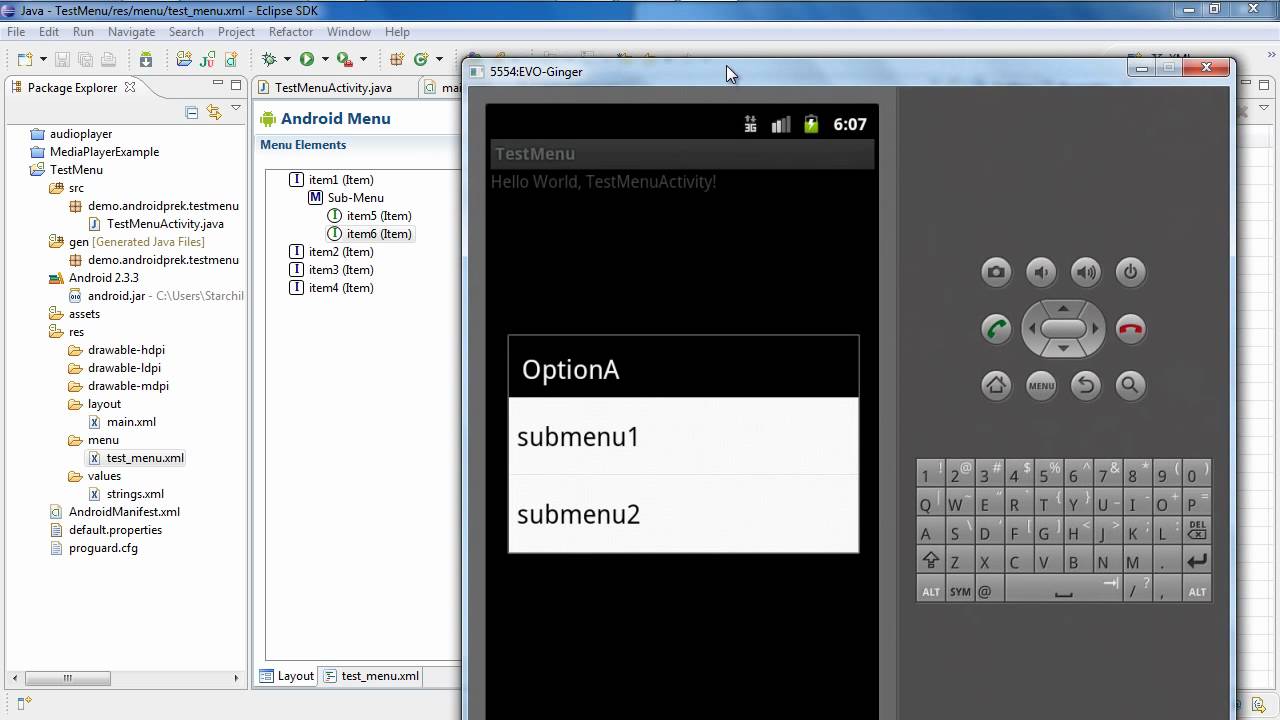Image resolution: width=1280 pixels, height=720 pixels.
Task: Select test_menu.xml in Package Explorer
Action: coord(136,458)
